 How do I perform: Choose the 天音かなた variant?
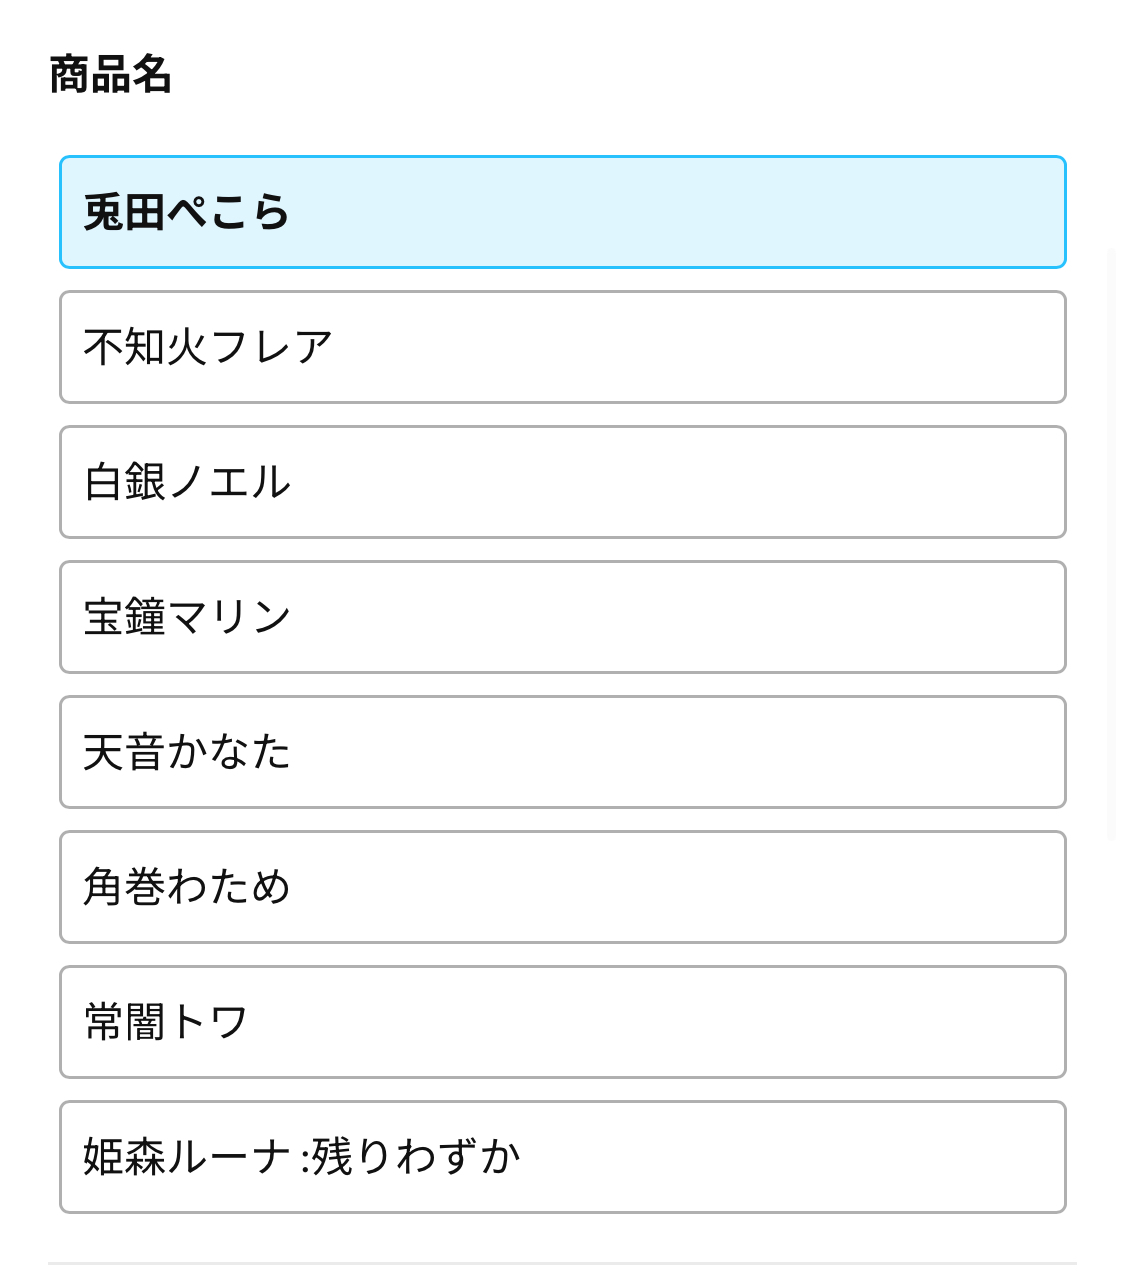point(562,752)
